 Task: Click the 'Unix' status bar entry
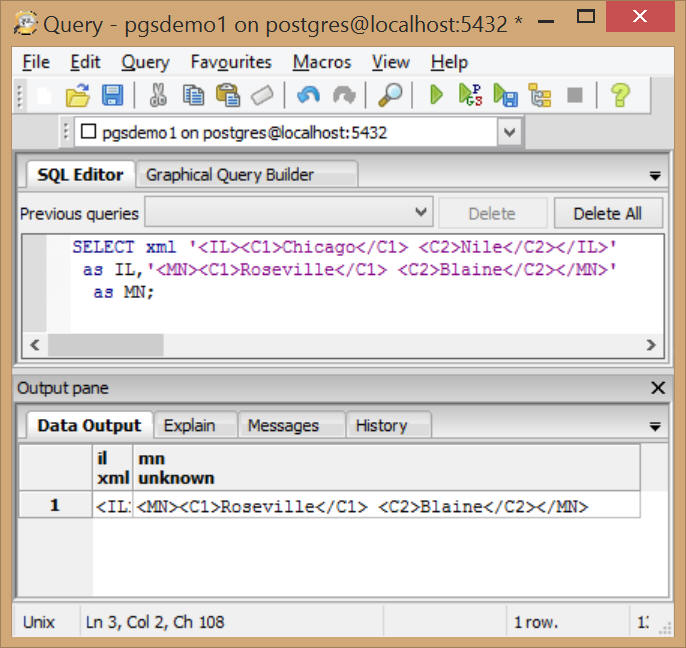click(38, 622)
